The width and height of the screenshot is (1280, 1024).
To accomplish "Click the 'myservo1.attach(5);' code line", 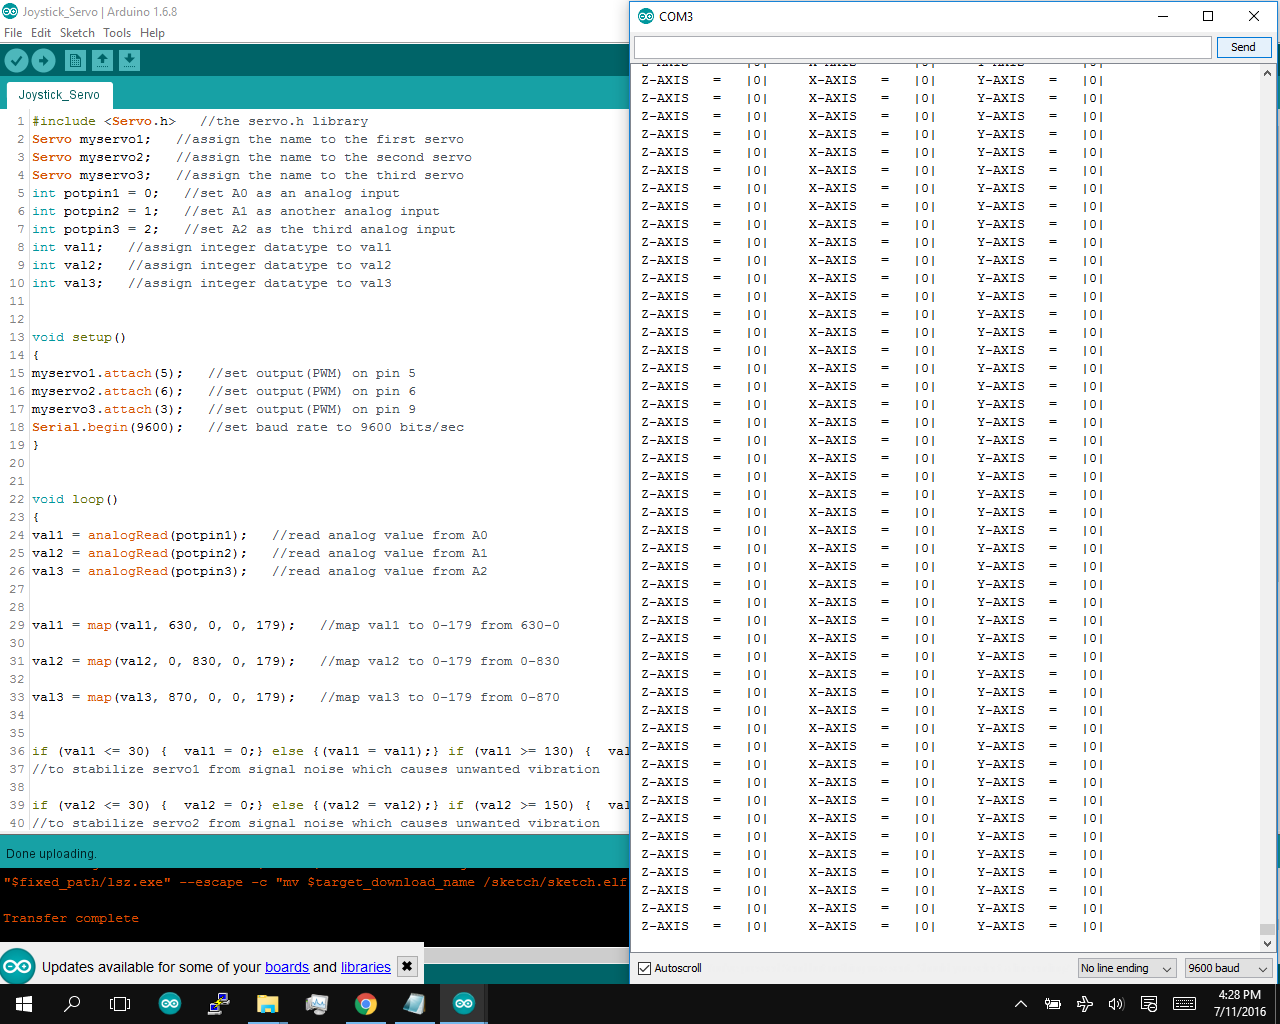I will click(x=108, y=373).
